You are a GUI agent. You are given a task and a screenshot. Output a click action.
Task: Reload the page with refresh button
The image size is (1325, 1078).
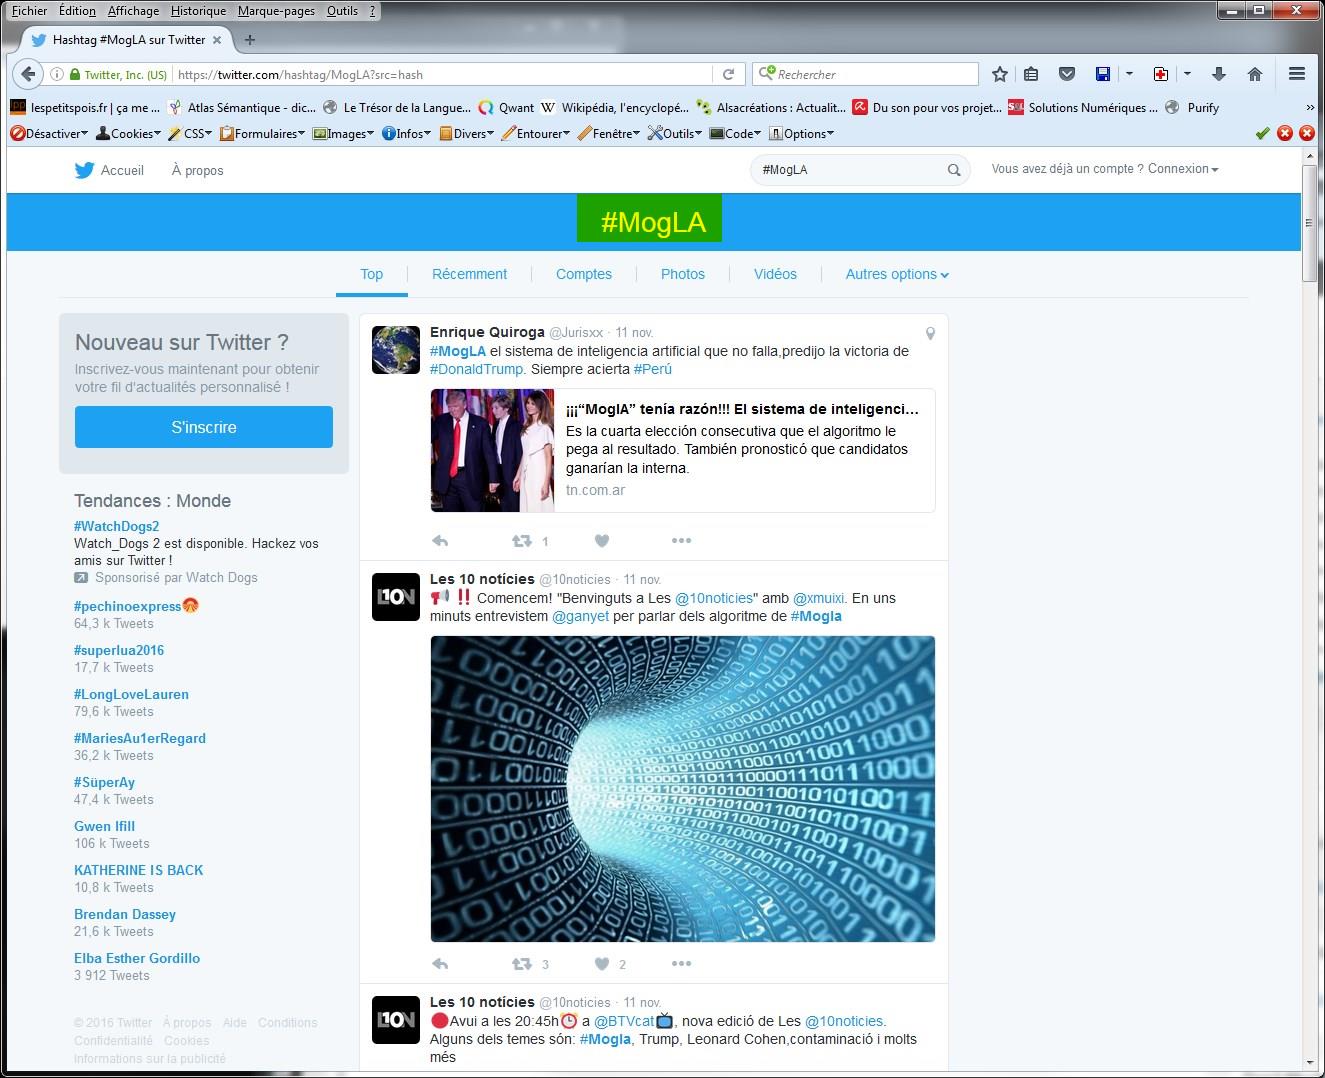(x=729, y=74)
